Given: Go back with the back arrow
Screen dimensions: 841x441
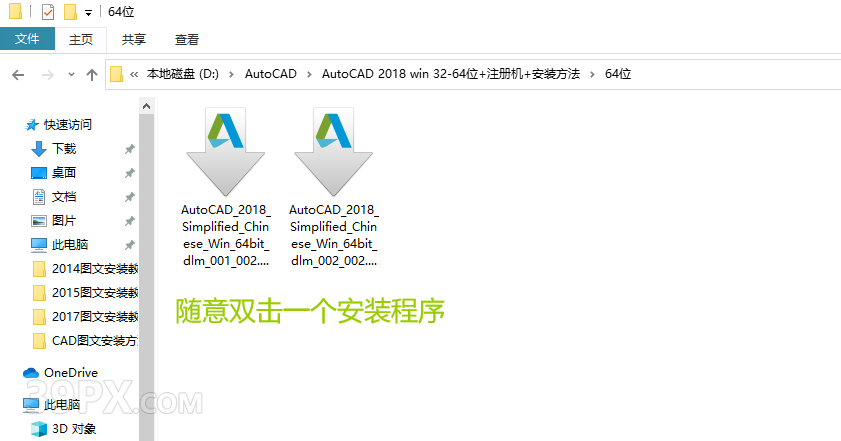Looking at the screenshot, I should (18, 75).
